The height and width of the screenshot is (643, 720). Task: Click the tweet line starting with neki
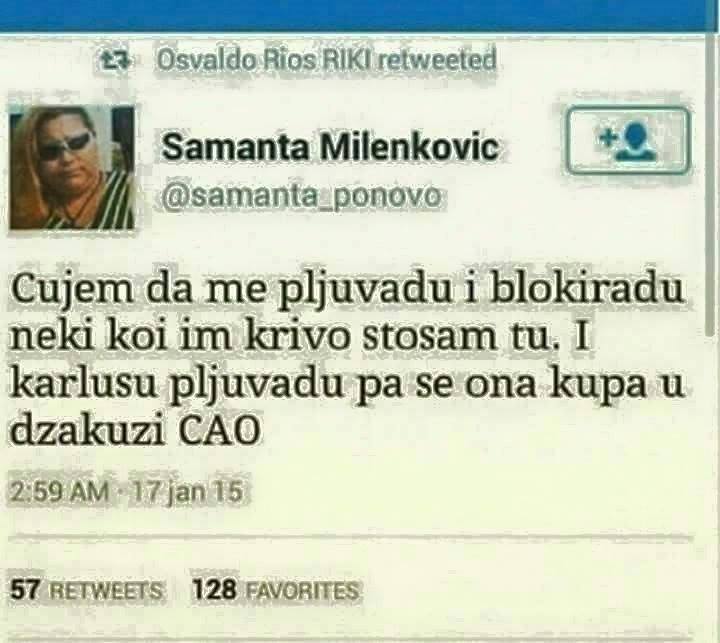[299, 338]
